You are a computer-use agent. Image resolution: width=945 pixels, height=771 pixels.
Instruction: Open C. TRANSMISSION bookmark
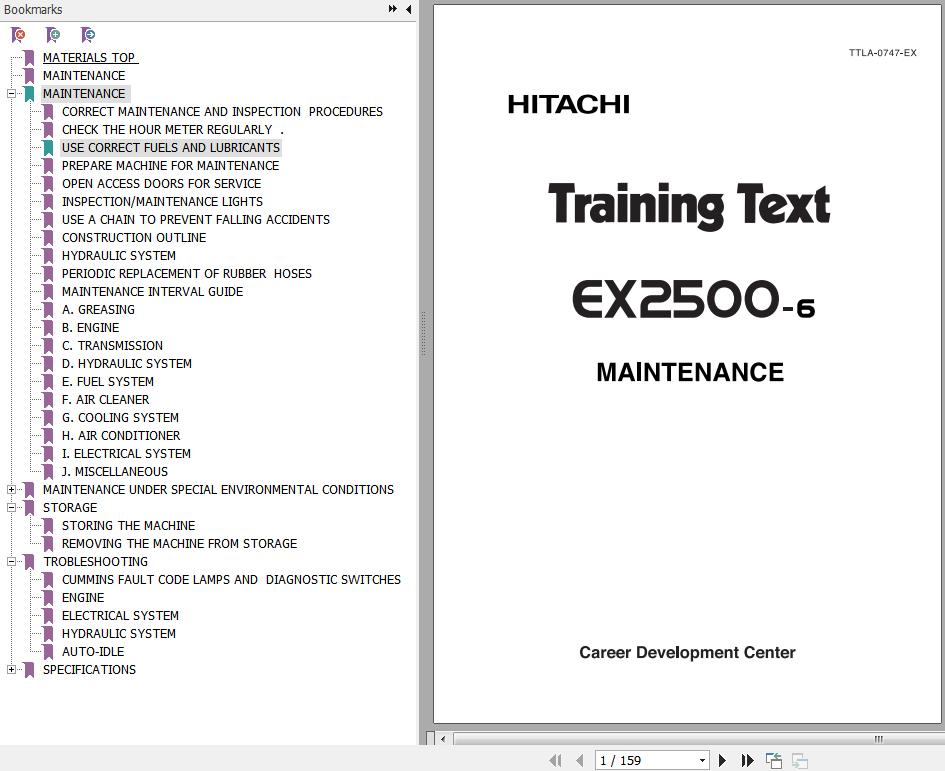tap(112, 345)
